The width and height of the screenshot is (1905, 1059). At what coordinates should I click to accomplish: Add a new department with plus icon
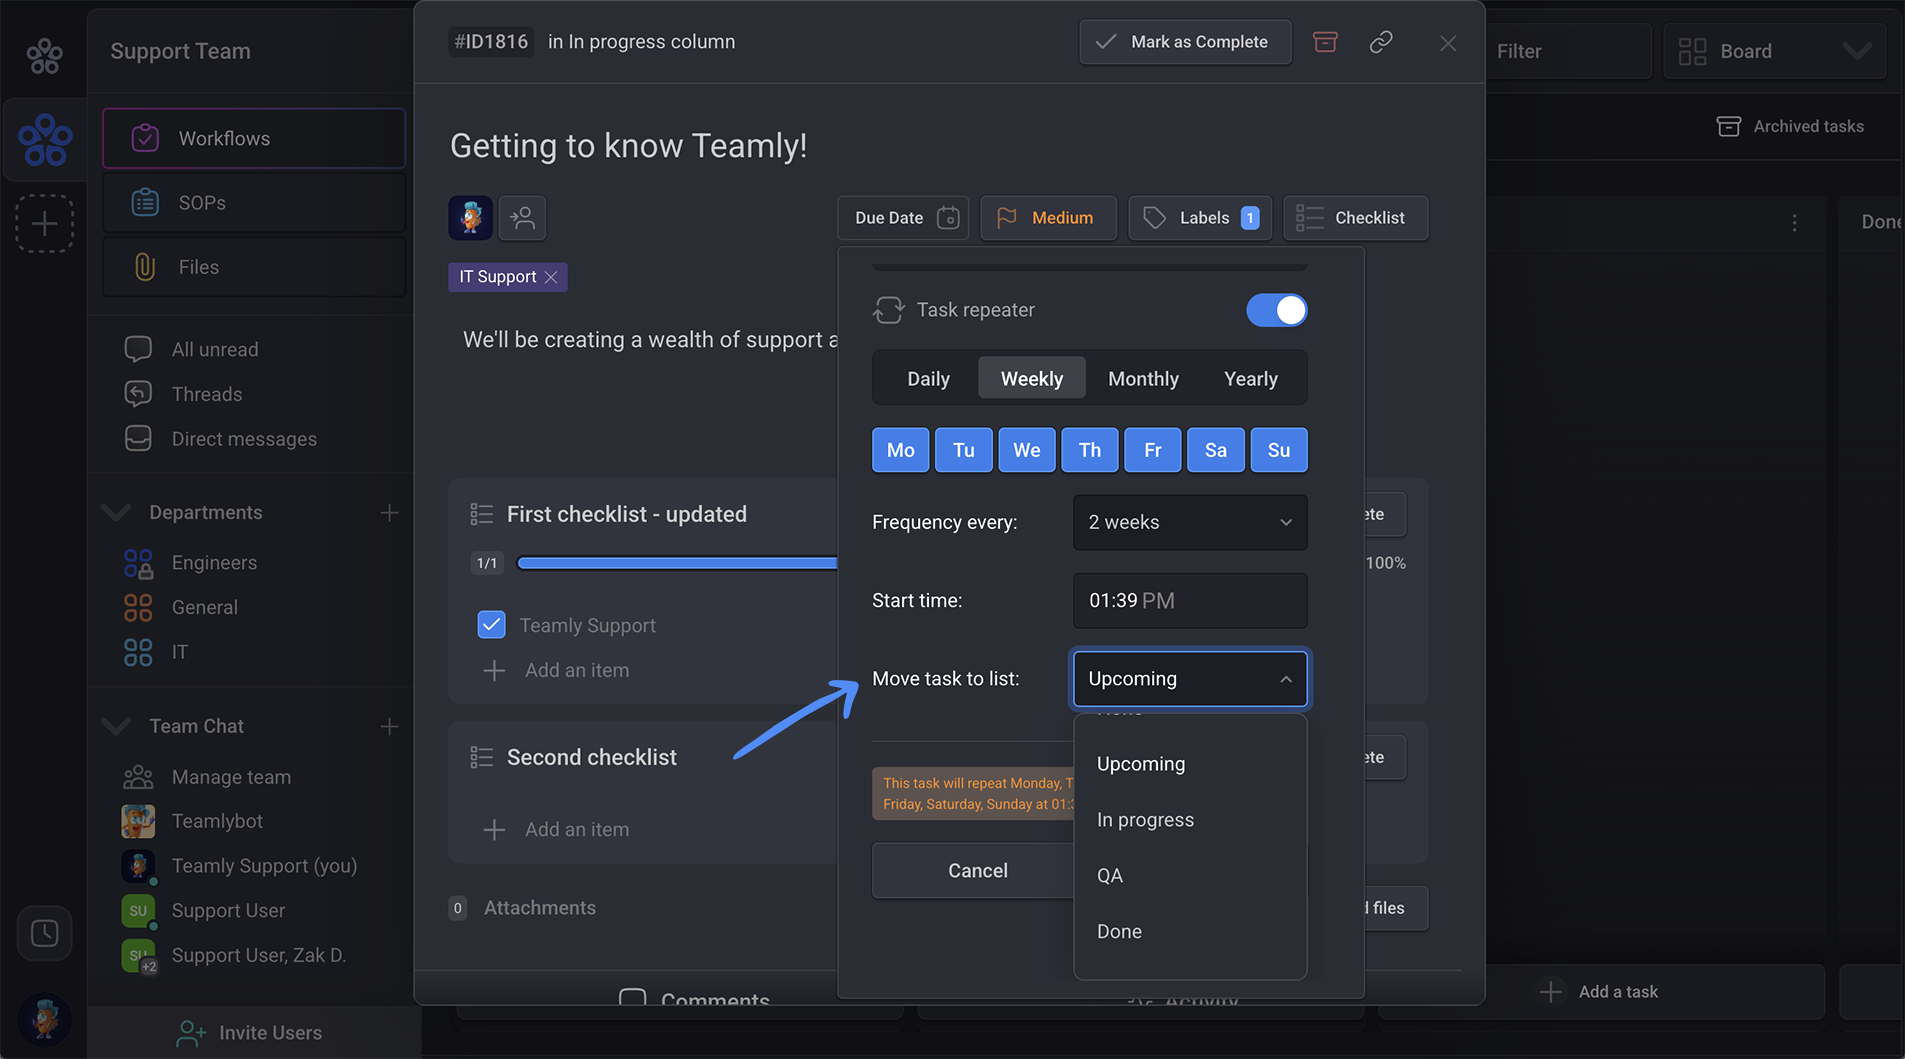click(390, 513)
